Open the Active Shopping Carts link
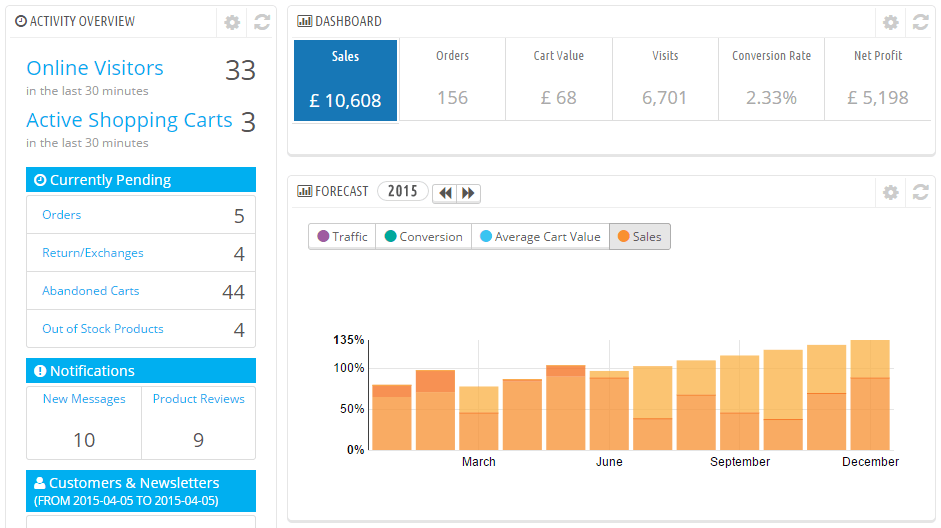941x528 pixels. (129, 121)
